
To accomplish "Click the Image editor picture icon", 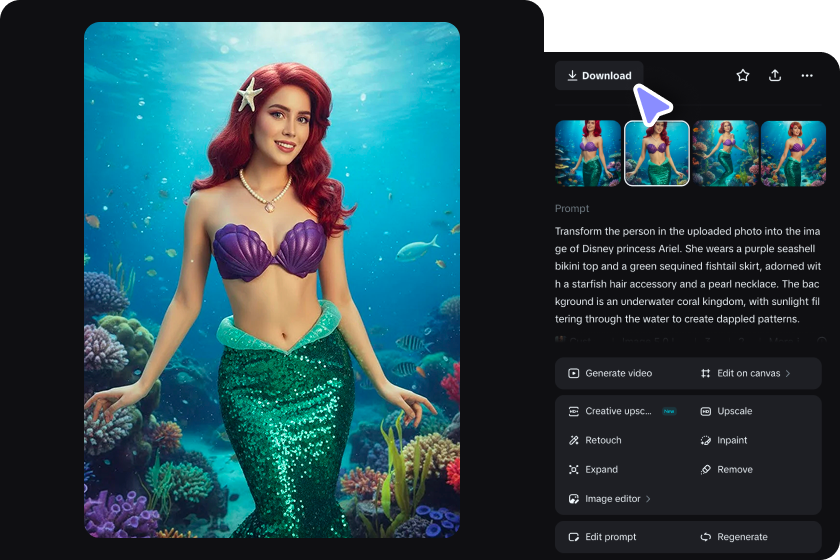I will 573,499.
